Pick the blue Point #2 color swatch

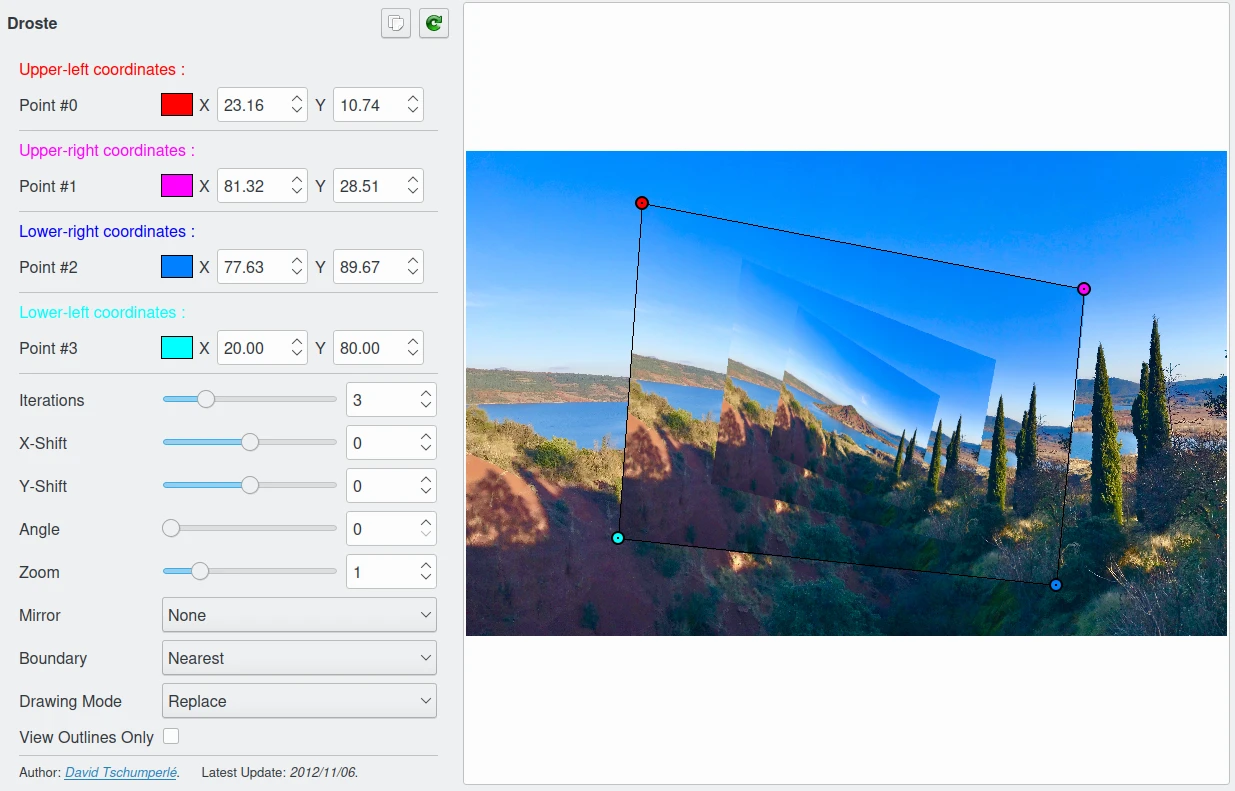pos(177,267)
